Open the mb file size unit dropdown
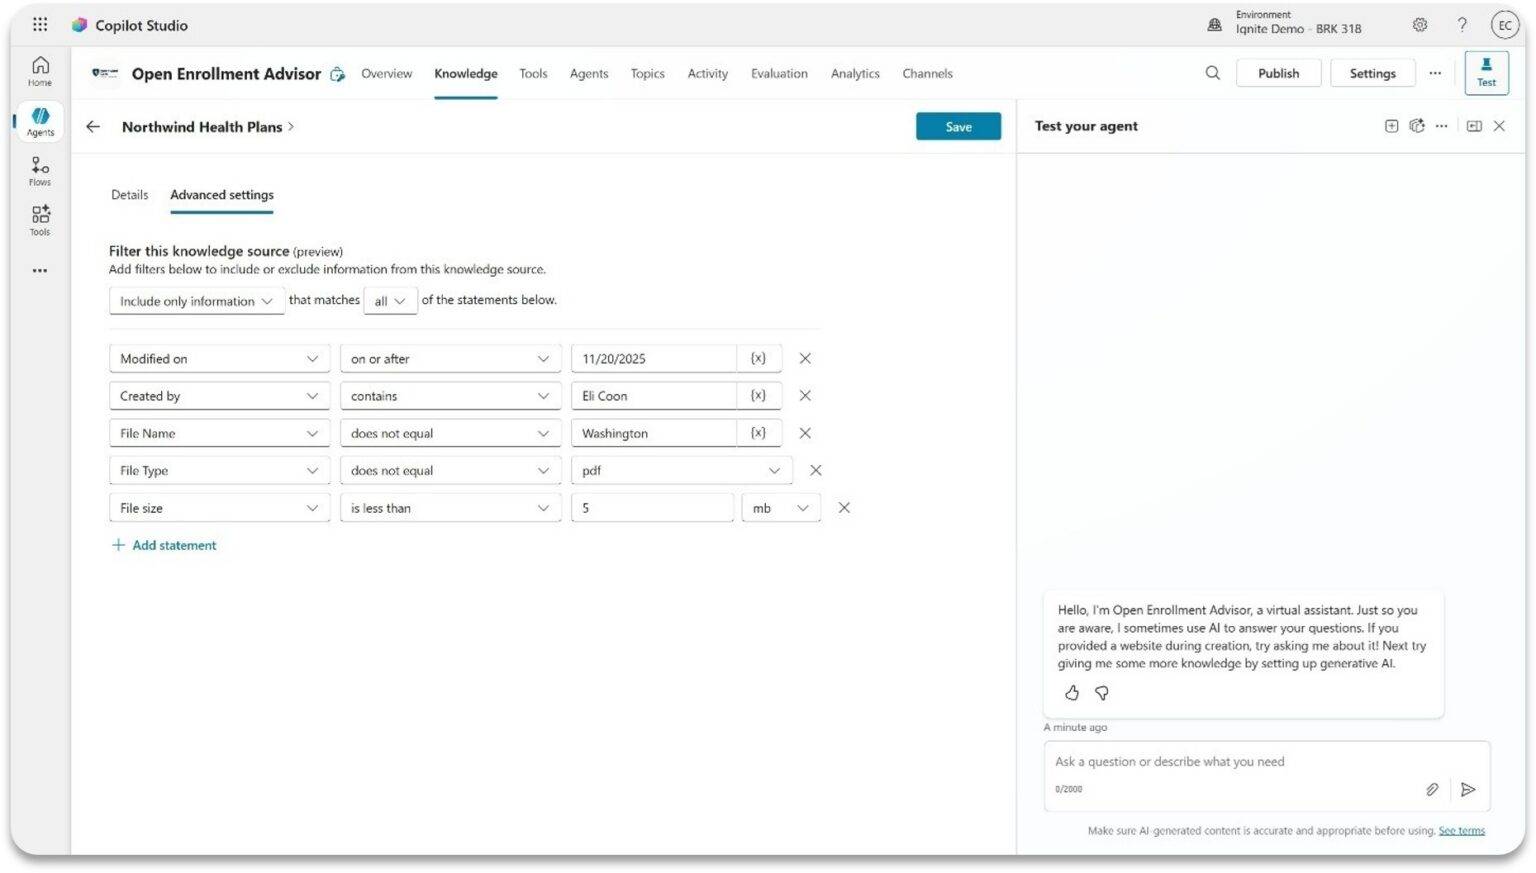 coord(780,508)
